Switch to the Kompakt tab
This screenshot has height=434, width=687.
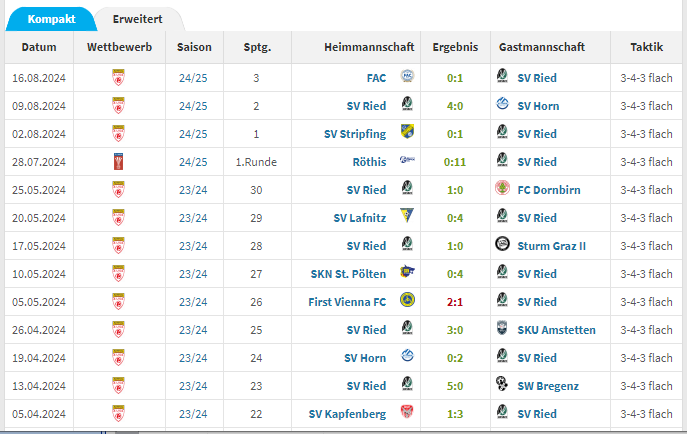coord(51,19)
